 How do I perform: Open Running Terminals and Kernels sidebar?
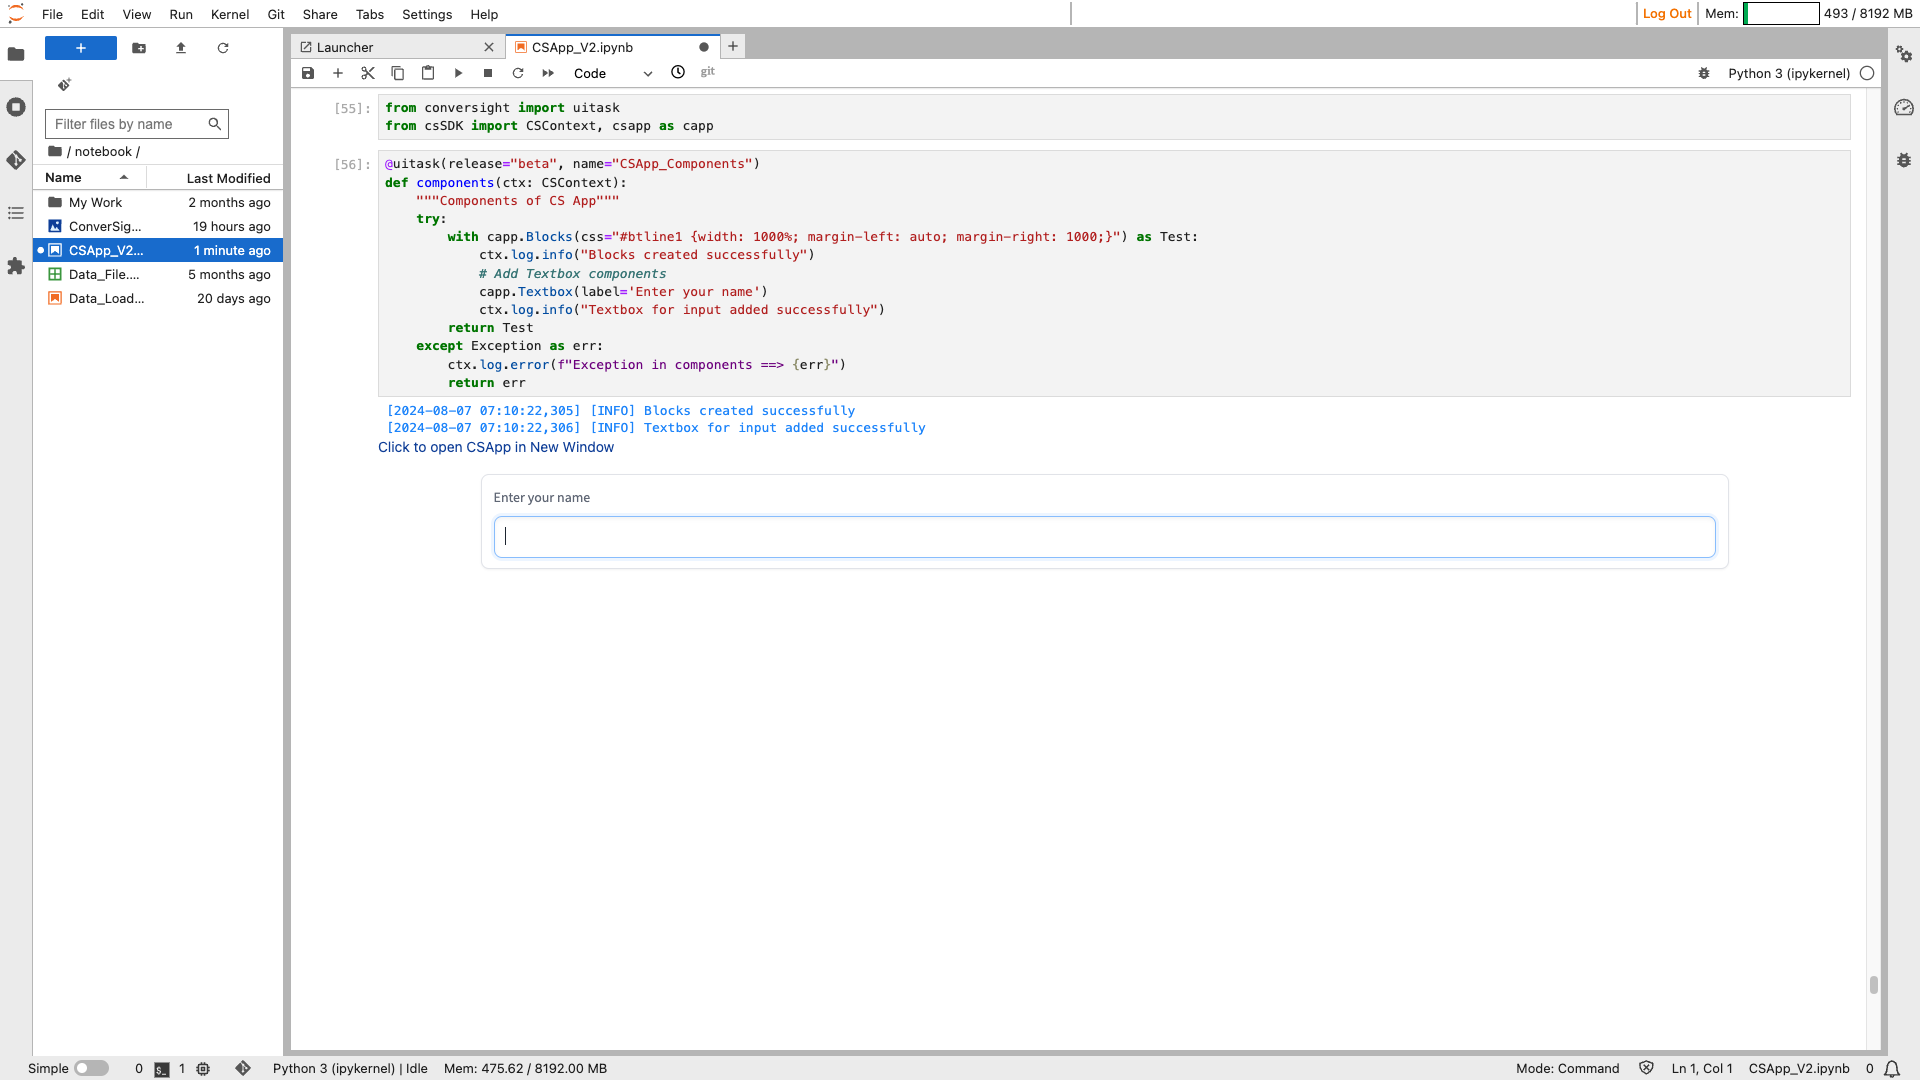tap(16, 107)
